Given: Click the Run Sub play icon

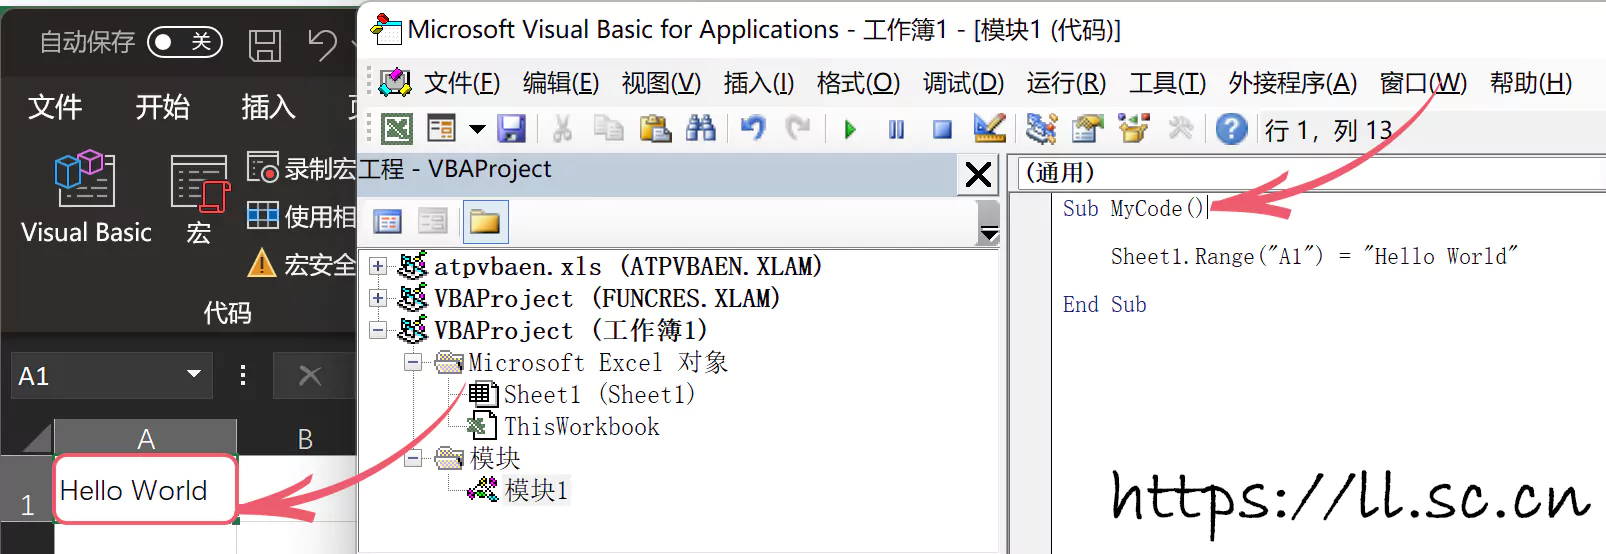Looking at the screenshot, I should 850,129.
